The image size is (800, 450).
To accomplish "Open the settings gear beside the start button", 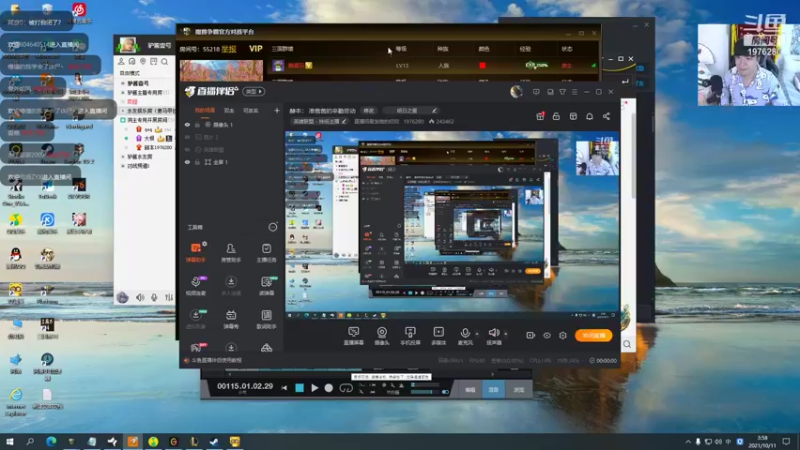I will tap(563, 335).
